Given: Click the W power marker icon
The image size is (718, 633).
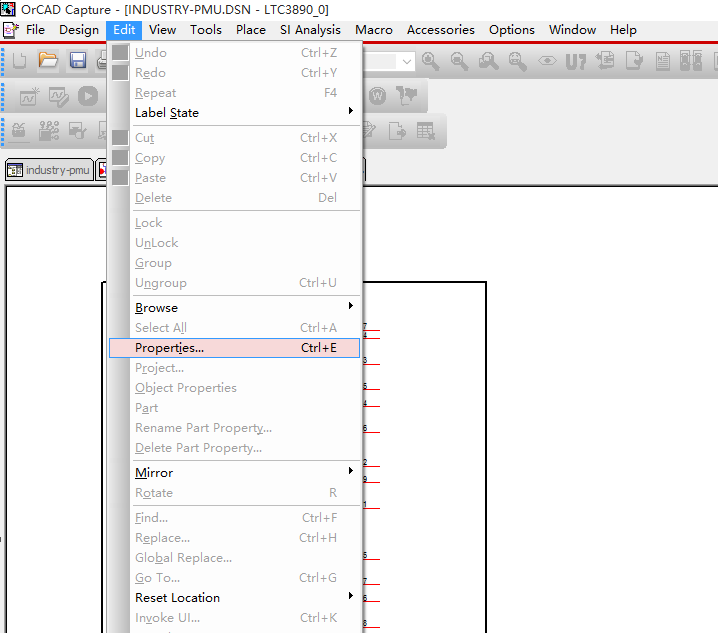Looking at the screenshot, I should [378, 96].
